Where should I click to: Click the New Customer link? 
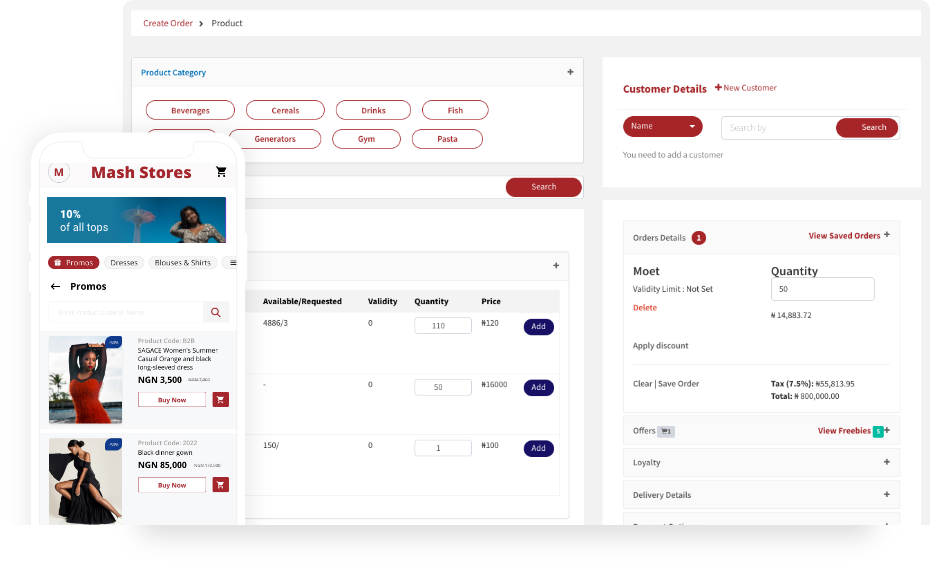(x=750, y=88)
